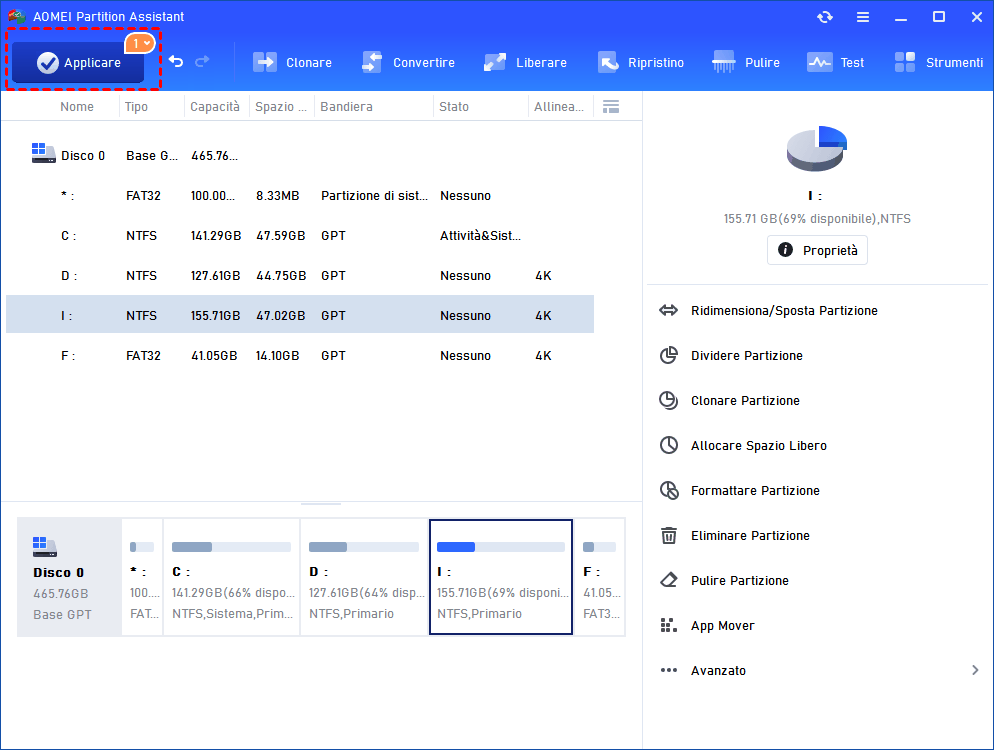Sort by the Bandiera column header
Image resolution: width=994 pixels, height=750 pixels.
[346, 107]
